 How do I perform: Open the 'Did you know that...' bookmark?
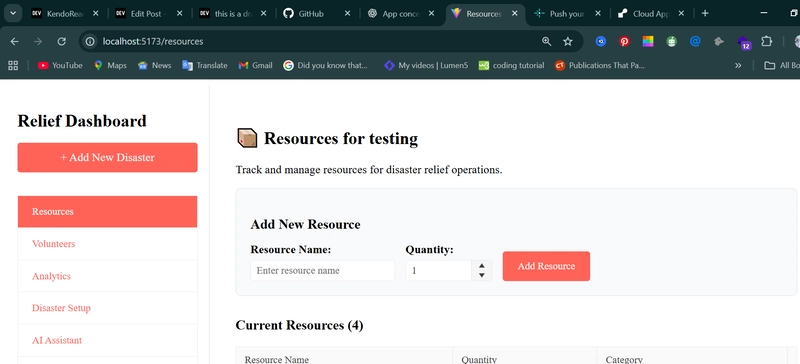(x=326, y=65)
